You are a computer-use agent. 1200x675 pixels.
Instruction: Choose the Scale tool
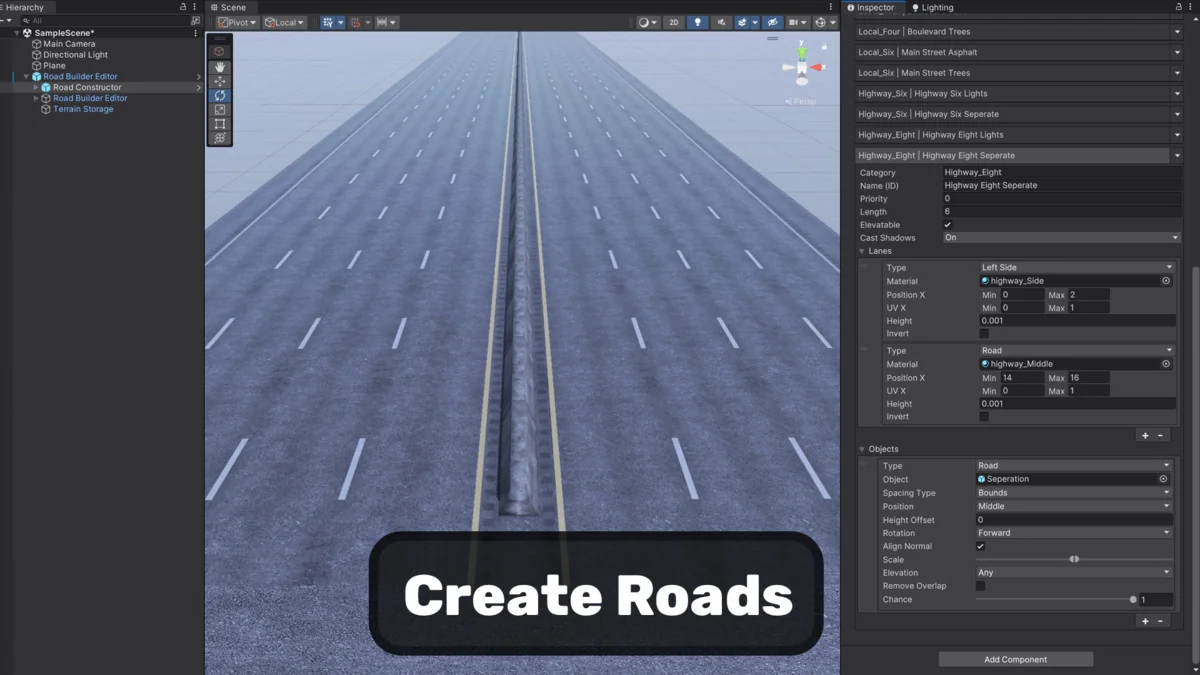coord(220,110)
